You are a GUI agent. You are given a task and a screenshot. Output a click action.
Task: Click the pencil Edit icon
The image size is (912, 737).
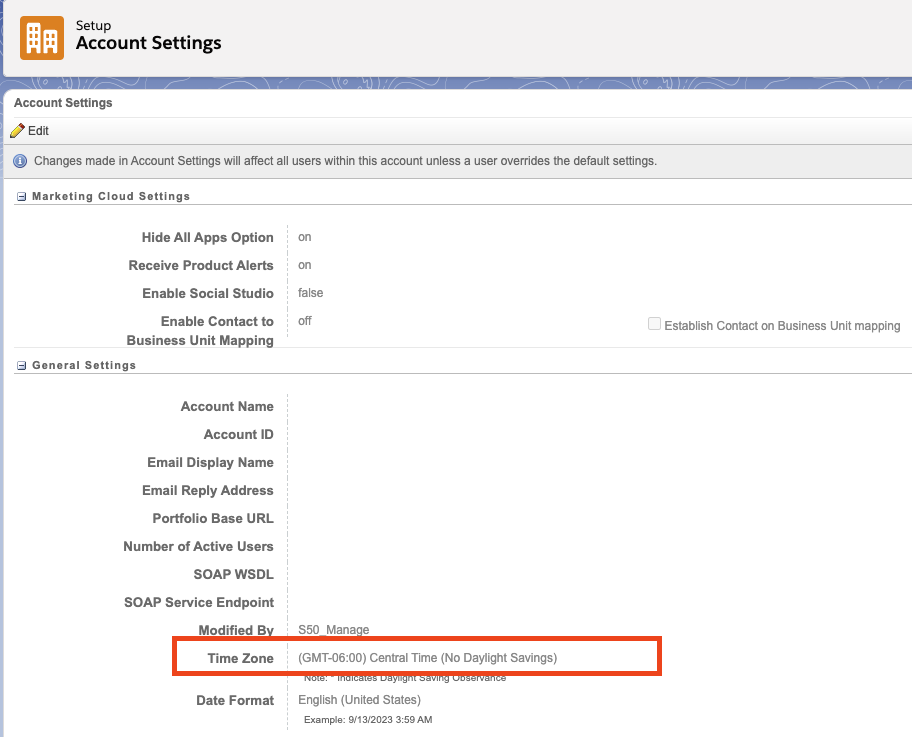coord(17,131)
